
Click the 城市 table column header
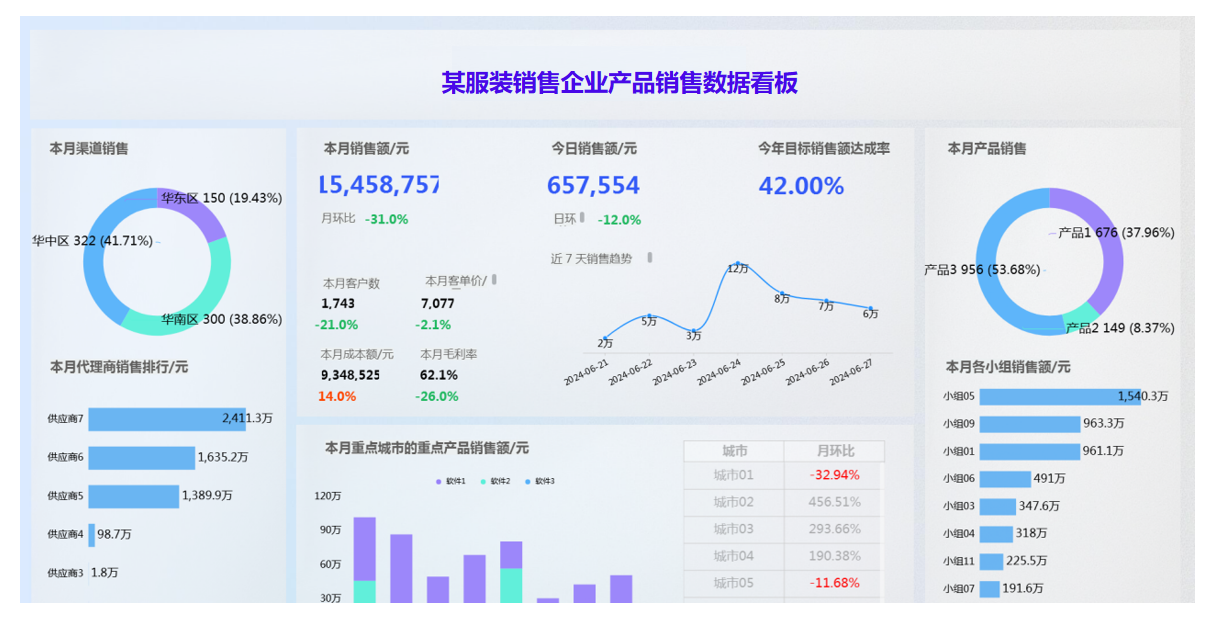point(734,451)
